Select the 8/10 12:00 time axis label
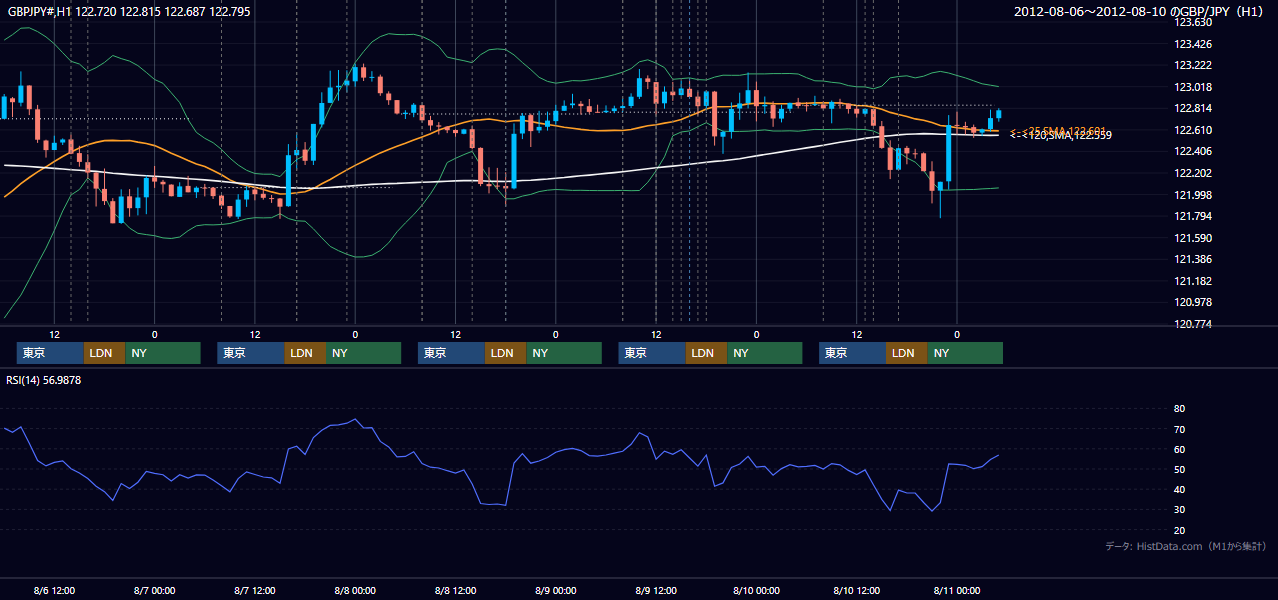 pos(856,591)
